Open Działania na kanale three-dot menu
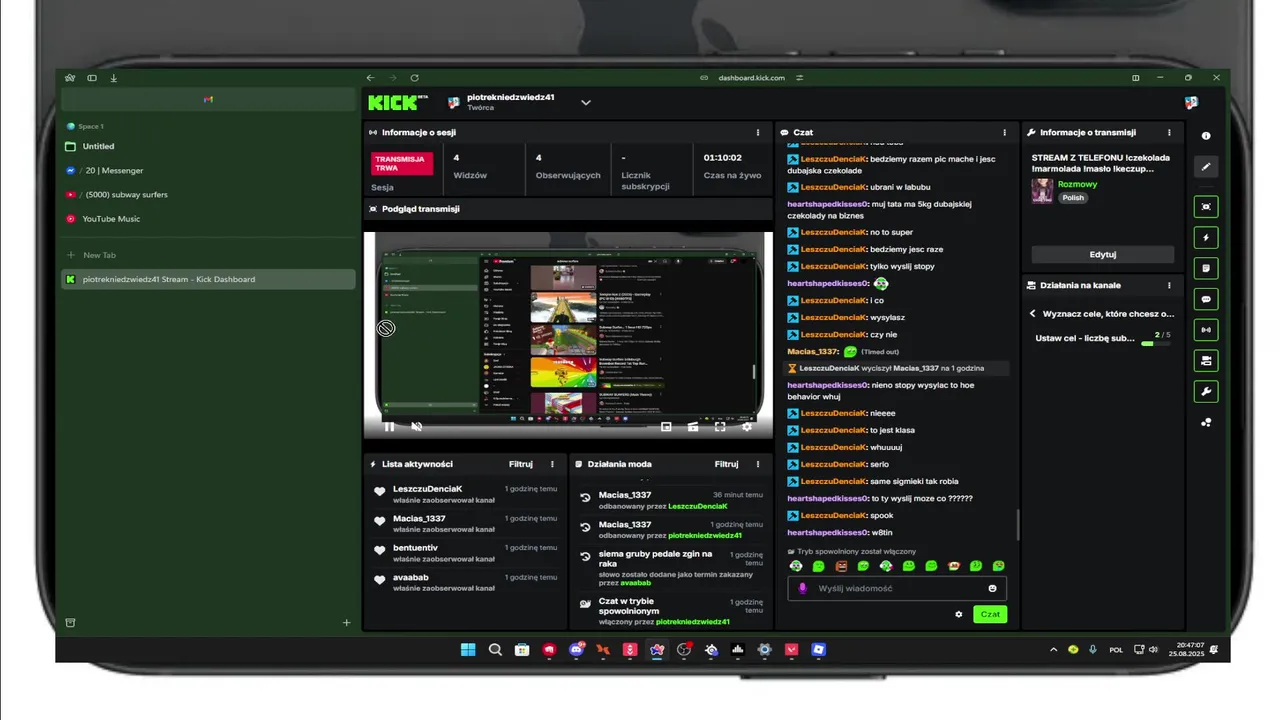 (x=1169, y=285)
